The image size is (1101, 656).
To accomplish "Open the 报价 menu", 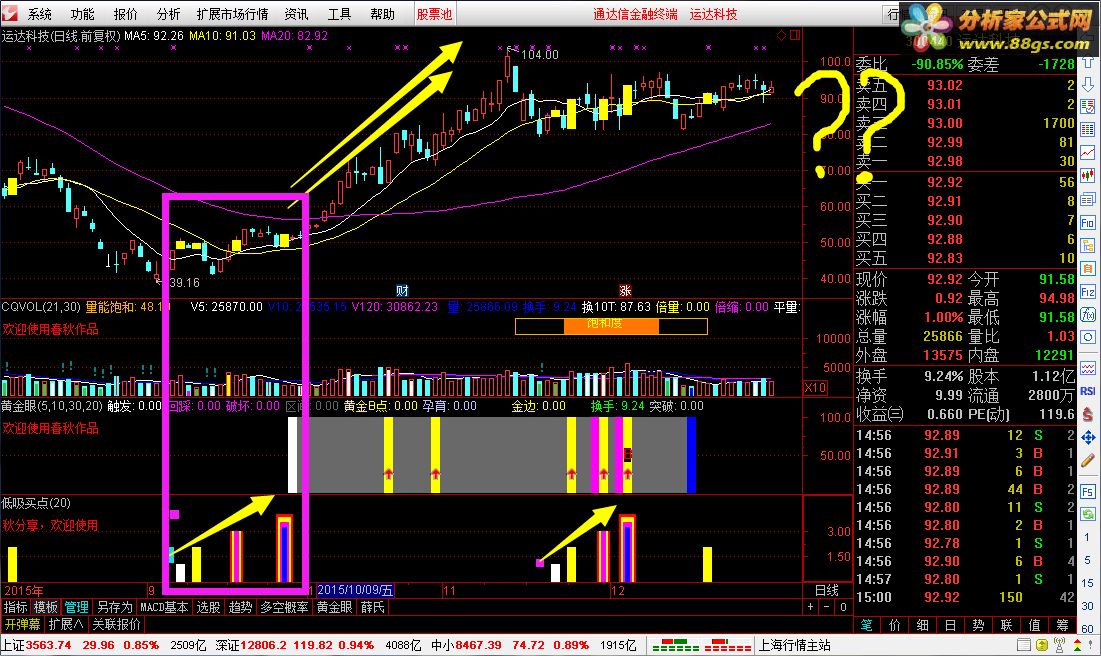I will click(126, 14).
